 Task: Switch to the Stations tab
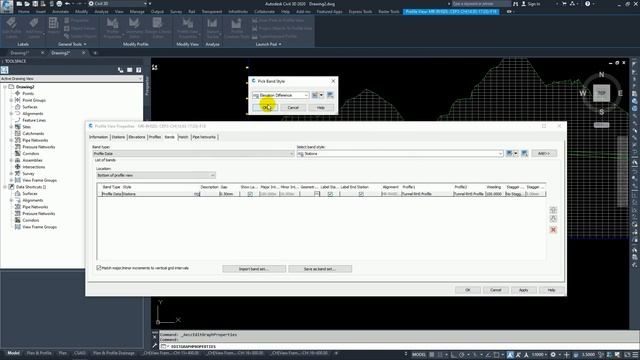coord(118,137)
